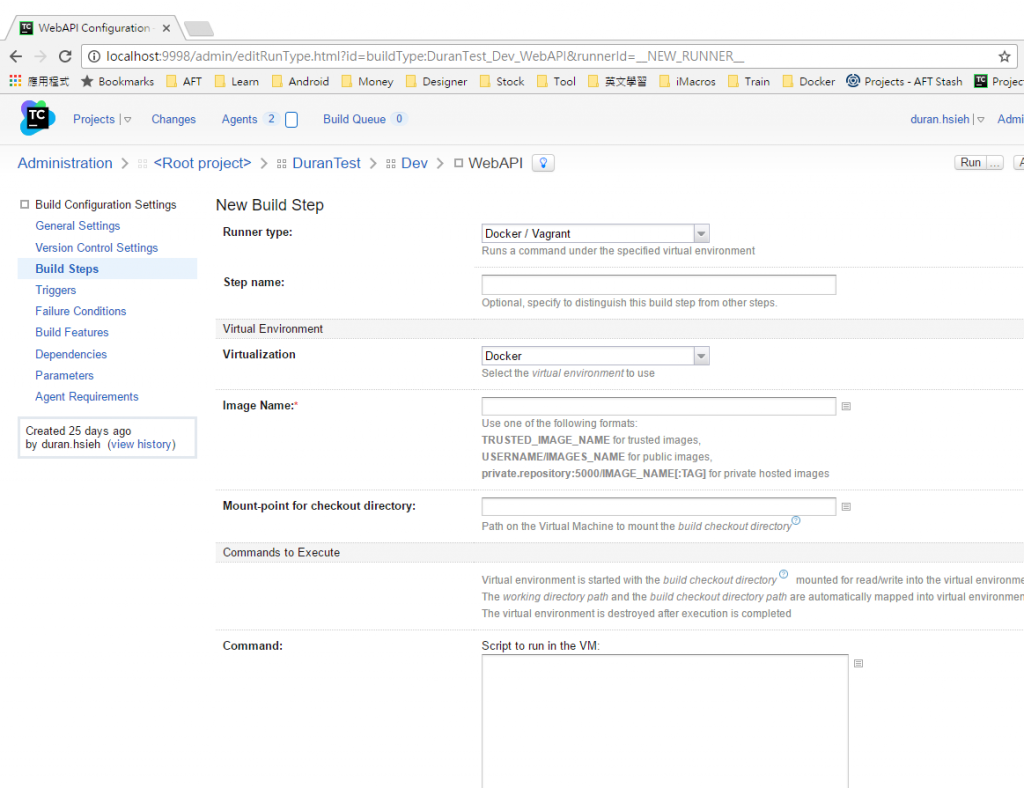Open the Agents page
This screenshot has width=1024, height=788.
tap(239, 119)
